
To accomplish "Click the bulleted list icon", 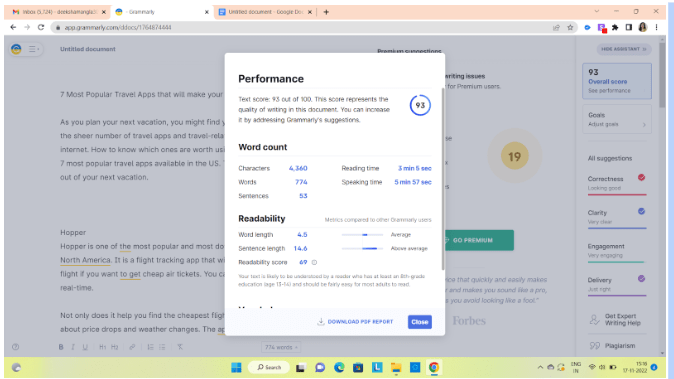I will [x=162, y=347].
